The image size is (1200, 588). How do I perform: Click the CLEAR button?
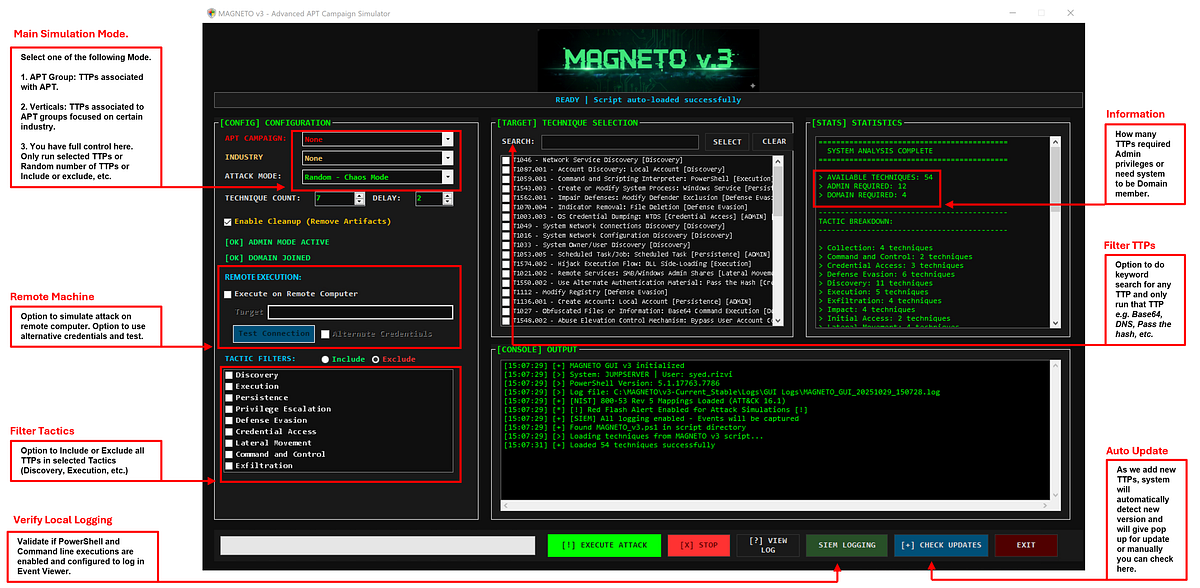point(774,142)
